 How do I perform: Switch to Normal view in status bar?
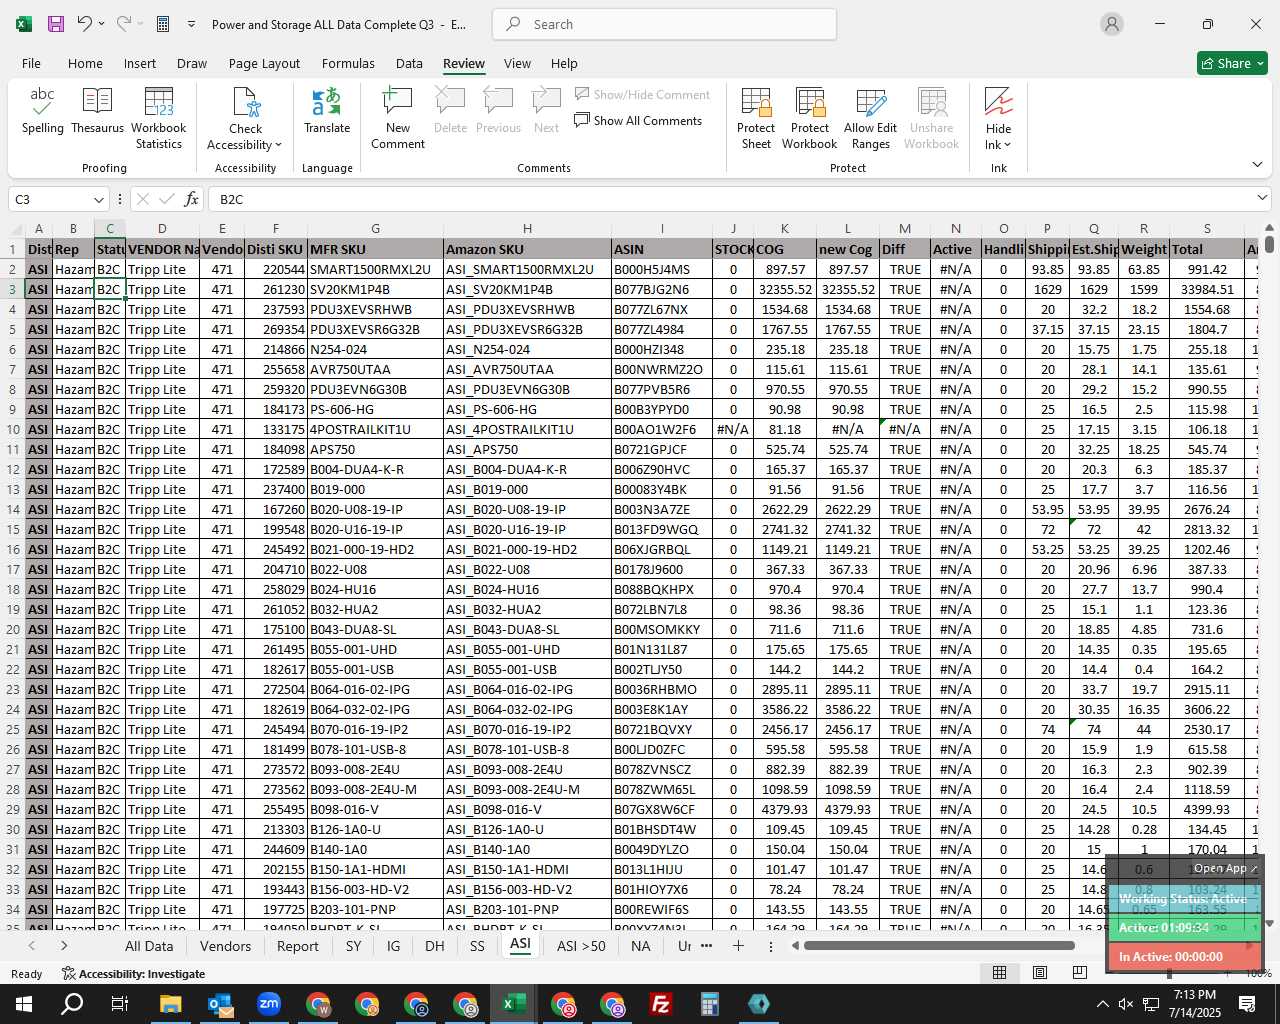click(999, 972)
